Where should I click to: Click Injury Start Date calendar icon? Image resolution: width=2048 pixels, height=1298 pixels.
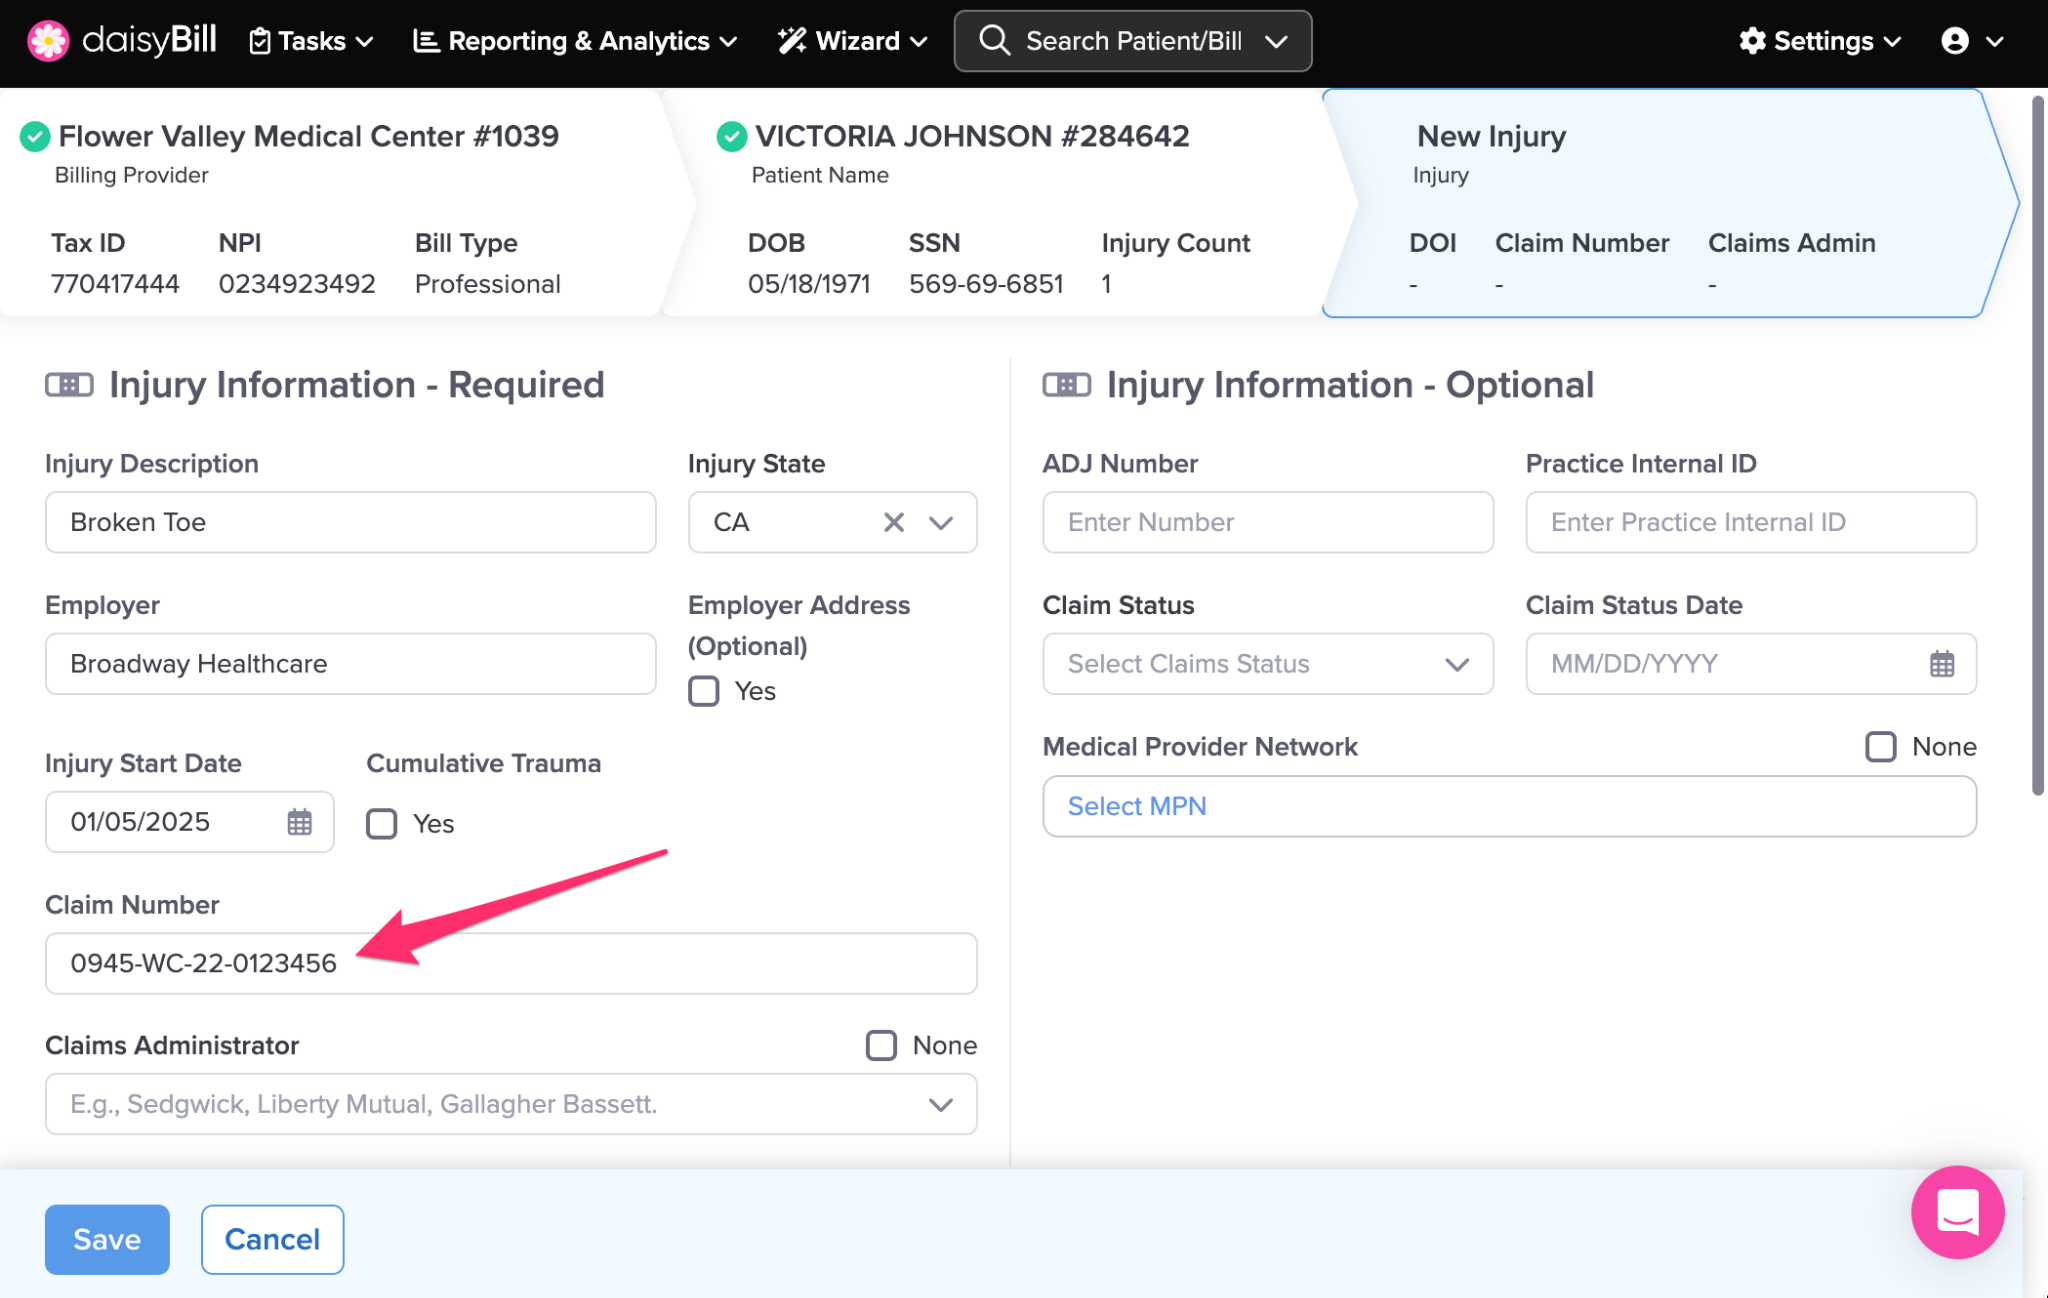click(299, 822)
